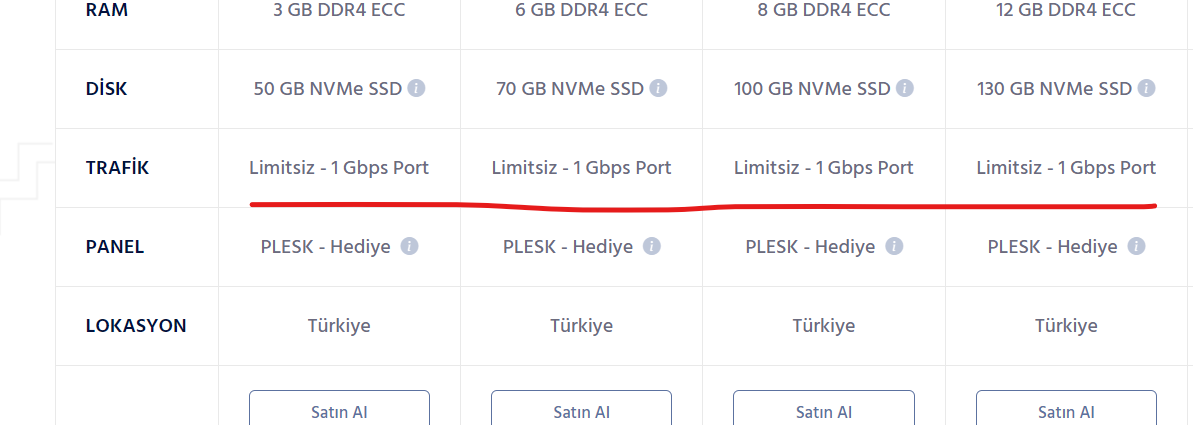Screen dimensions: 1193x425
Task: Click the LOKASYON row label
Action: click(x=136, y=326)
